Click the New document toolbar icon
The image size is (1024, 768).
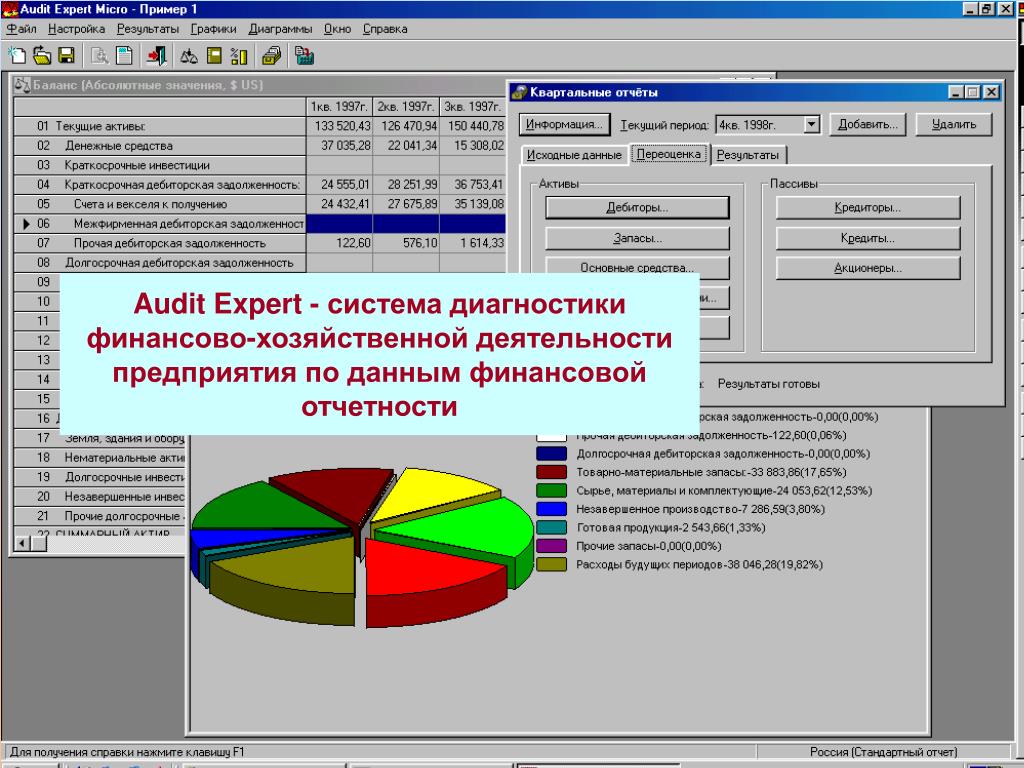[17, 56]
